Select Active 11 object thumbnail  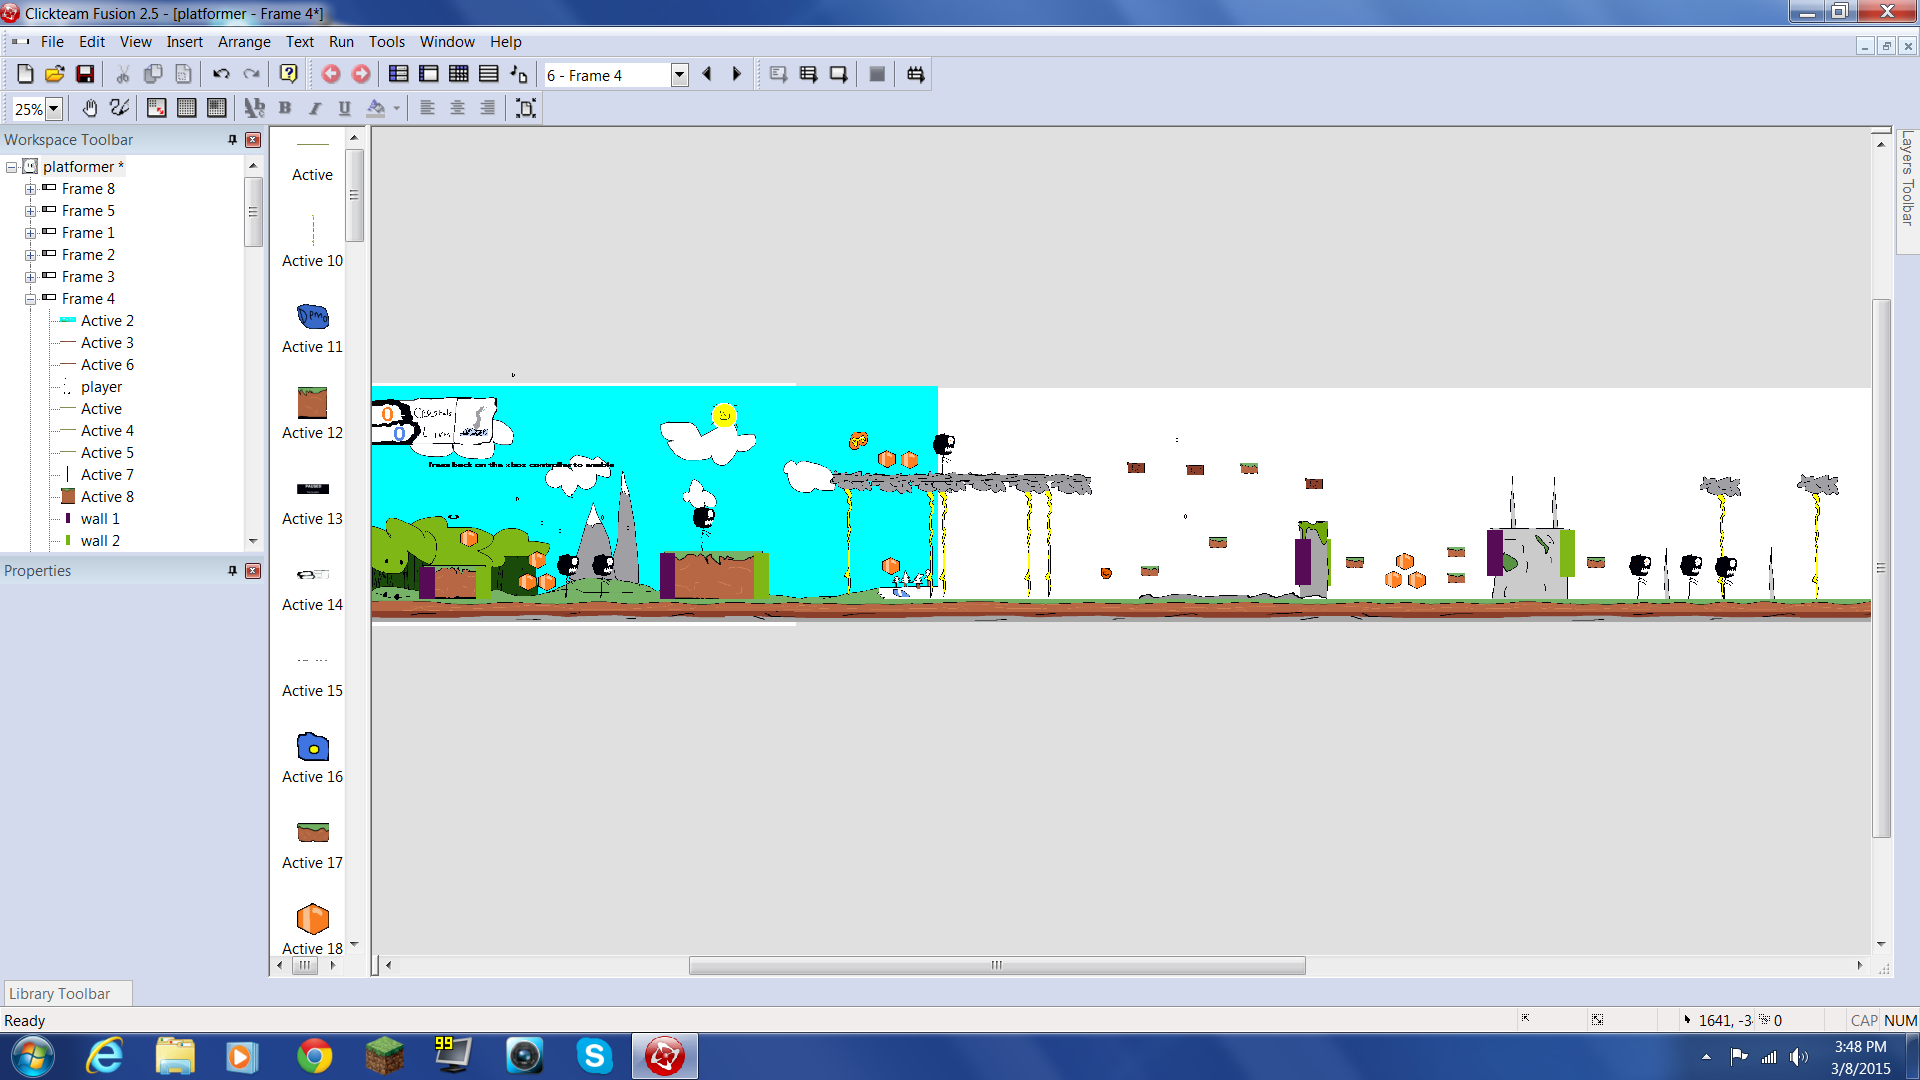(x=312, y=317)
